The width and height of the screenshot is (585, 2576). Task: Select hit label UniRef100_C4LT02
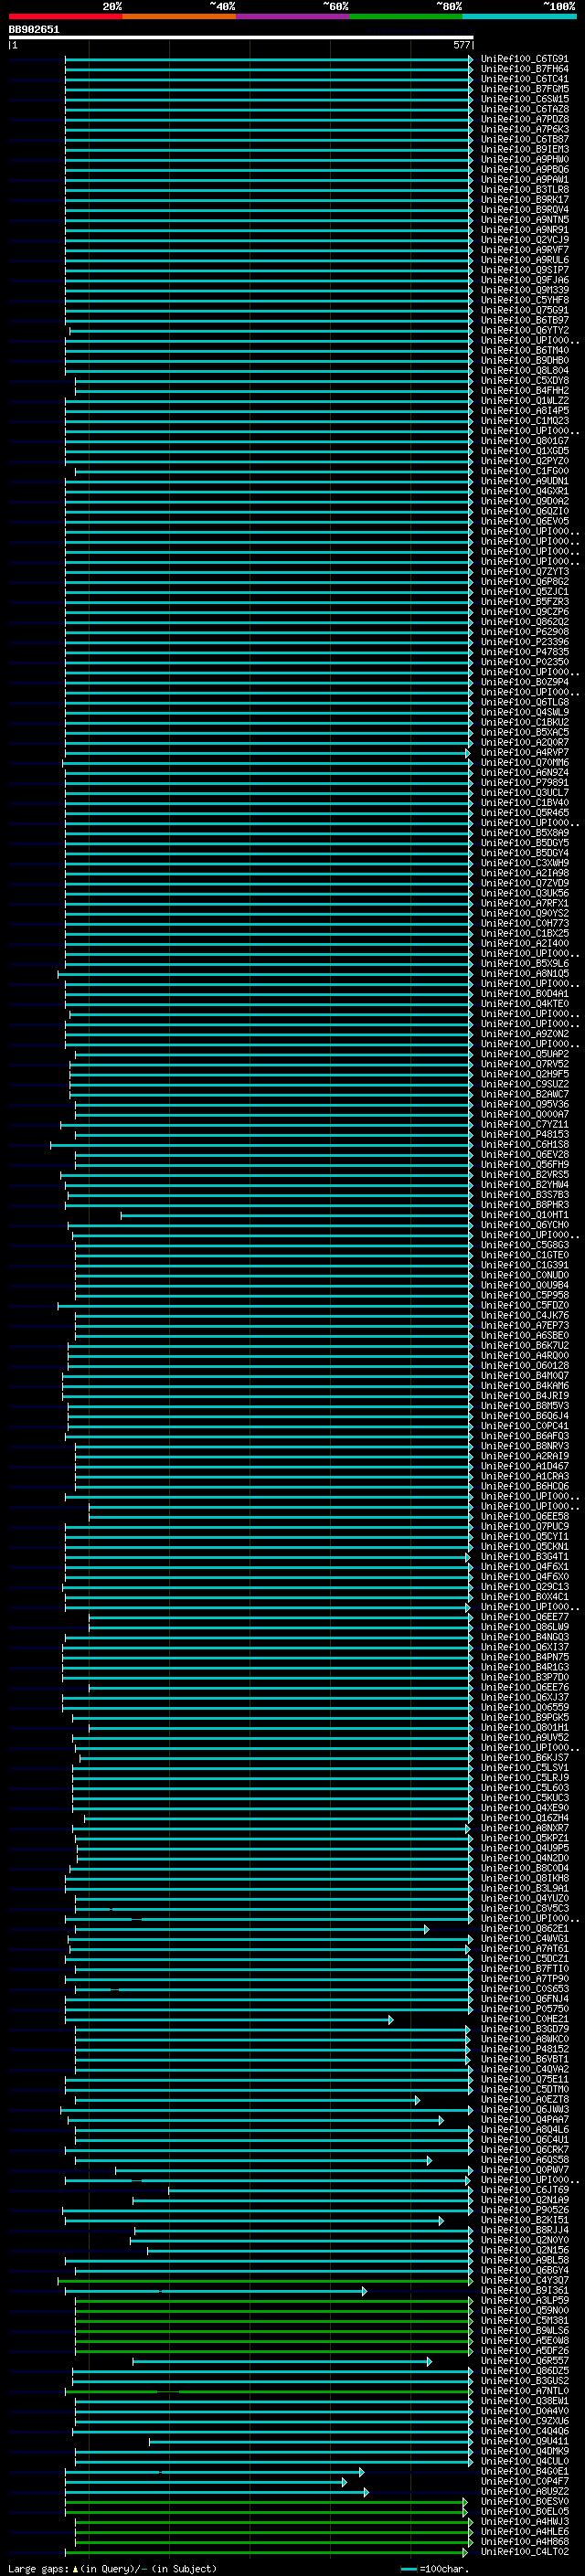click(525, 2553)
